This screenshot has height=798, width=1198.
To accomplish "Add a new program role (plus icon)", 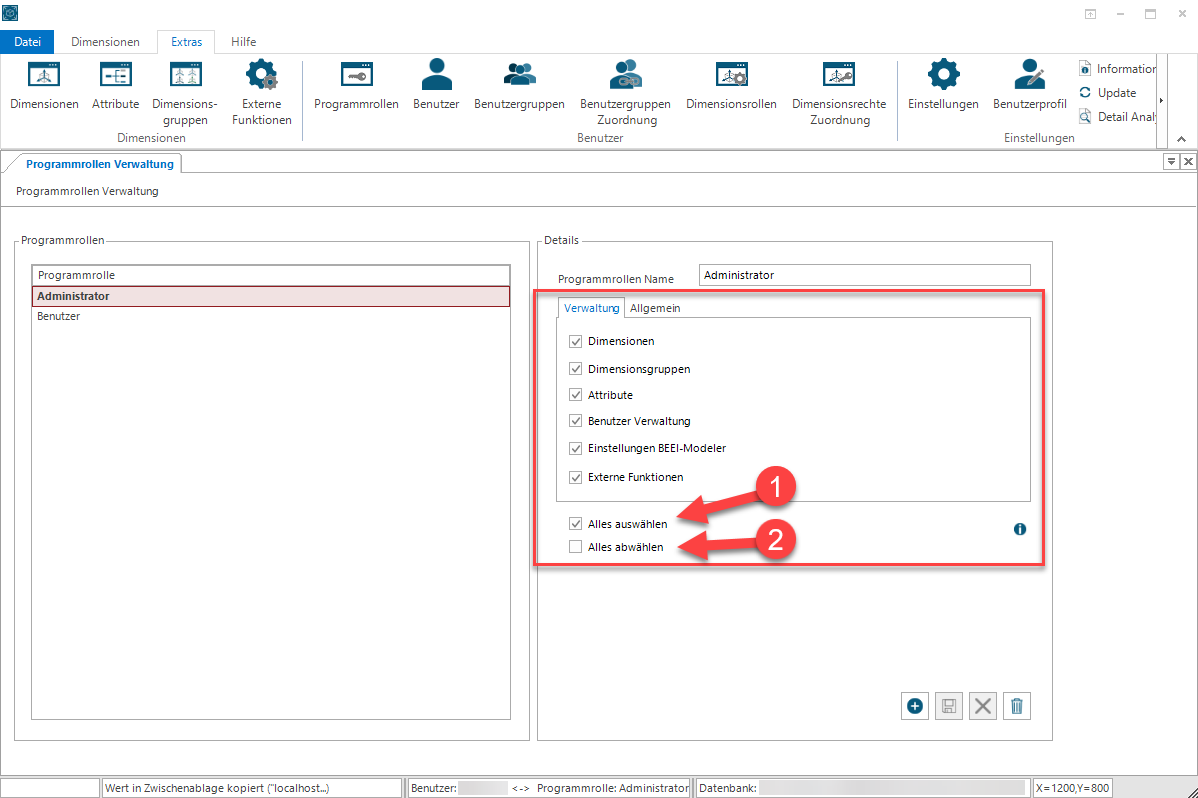I will pyautogui.click(x=915, y=706).
